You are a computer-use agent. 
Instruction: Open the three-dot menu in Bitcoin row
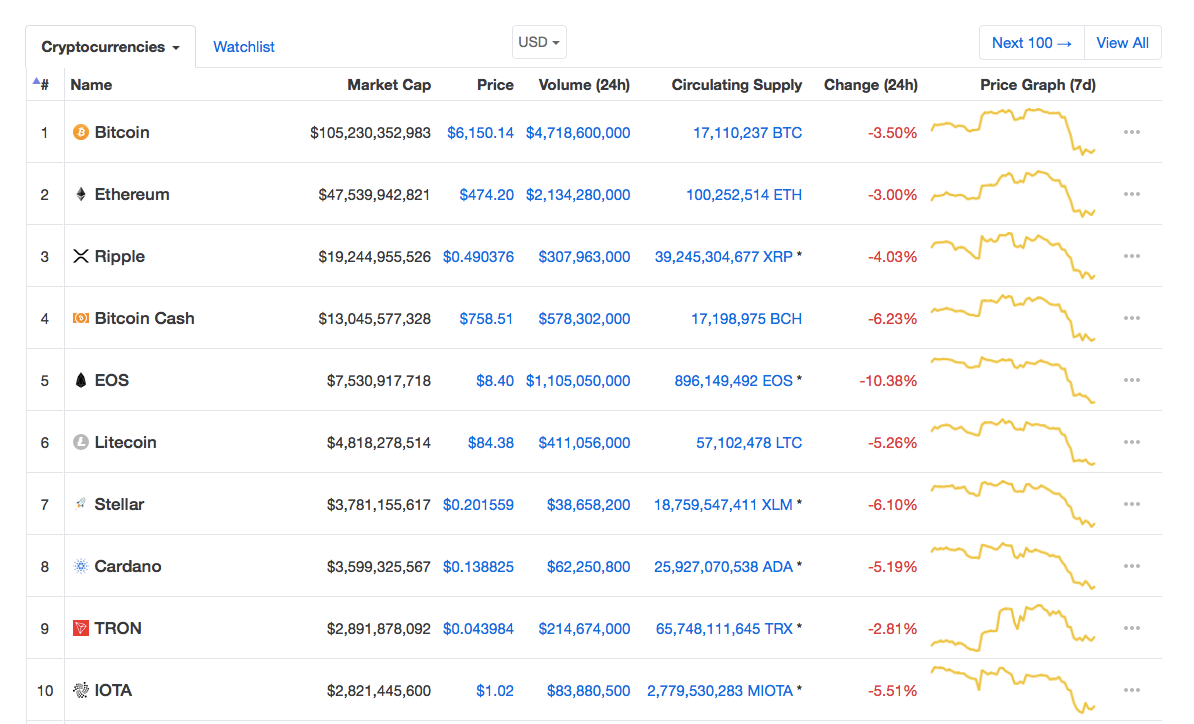[x=1132, y=132]
